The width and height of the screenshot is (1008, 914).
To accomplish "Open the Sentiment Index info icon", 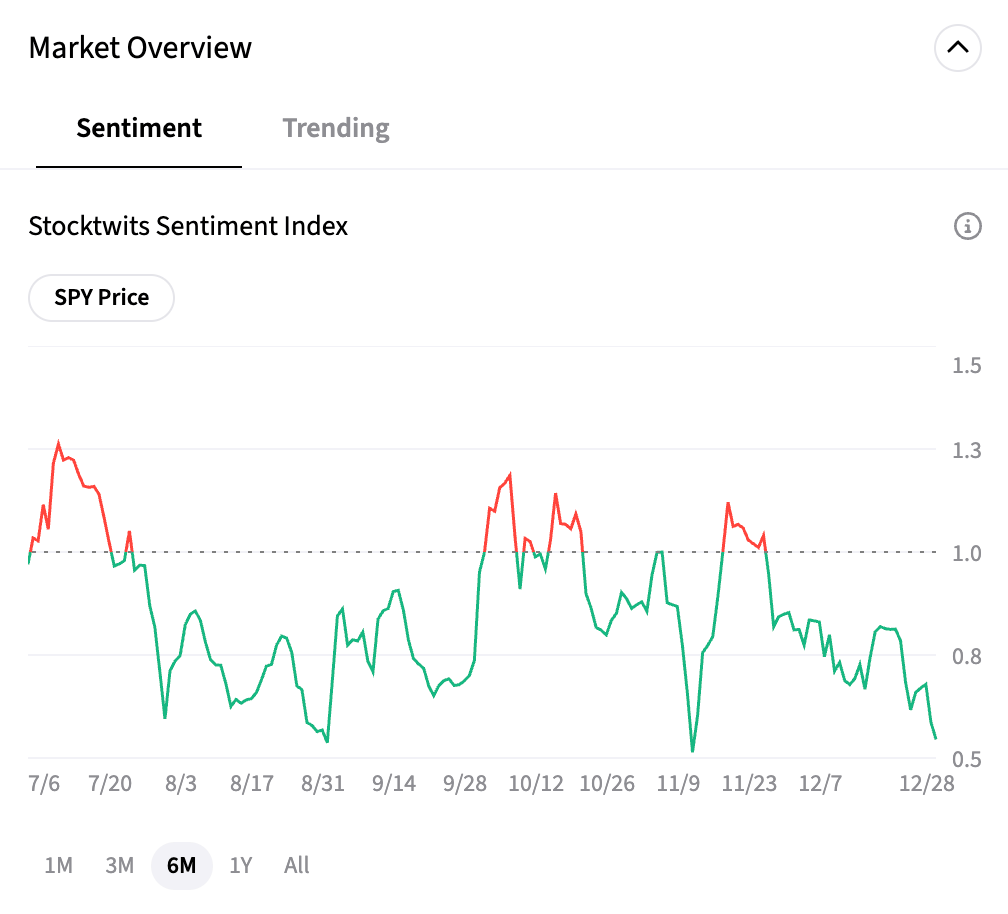I will (x=967, y=227).
